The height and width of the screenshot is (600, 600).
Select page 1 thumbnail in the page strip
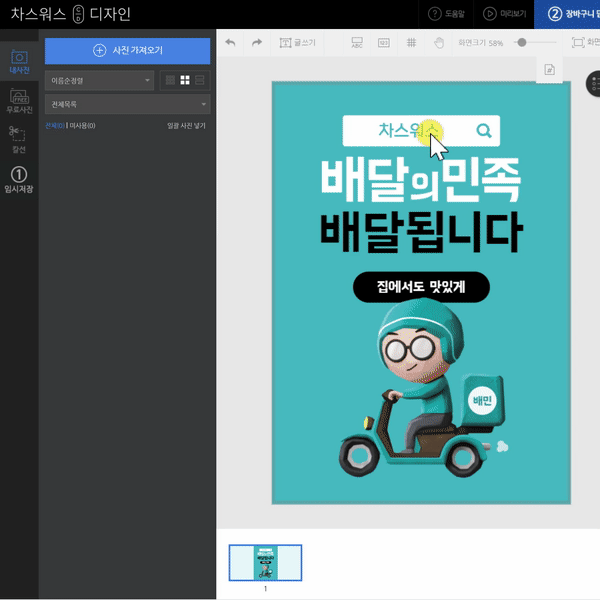(x=265, y=562)
